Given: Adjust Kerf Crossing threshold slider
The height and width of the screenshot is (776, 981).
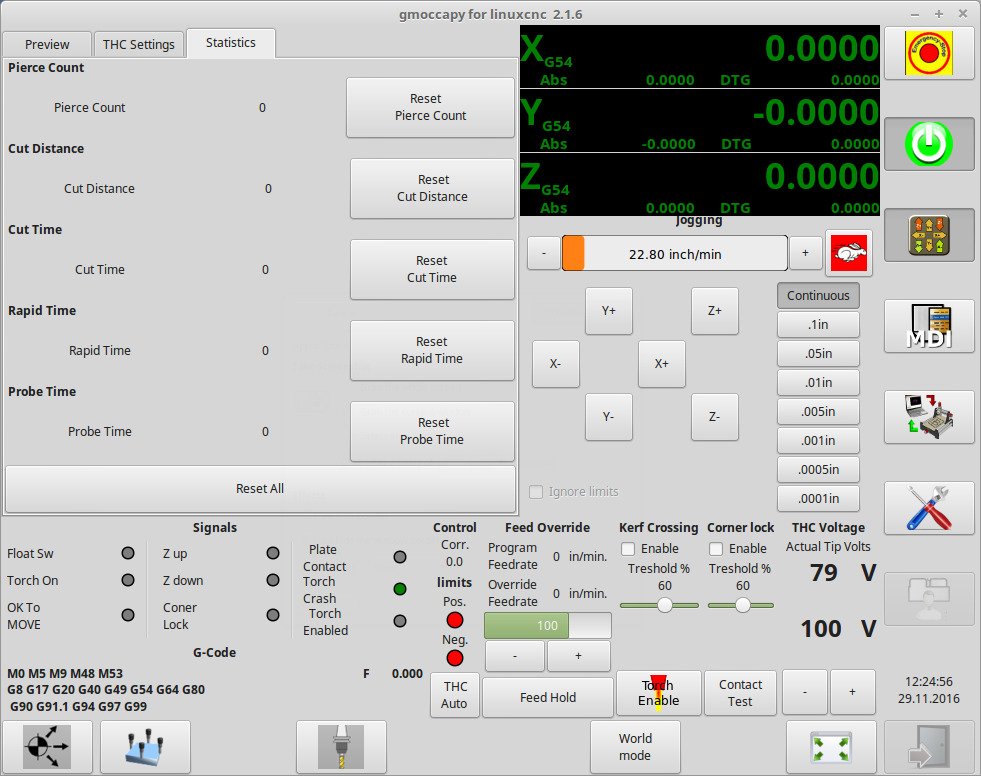Looking at the screenshot, I should tap(659, 605).
